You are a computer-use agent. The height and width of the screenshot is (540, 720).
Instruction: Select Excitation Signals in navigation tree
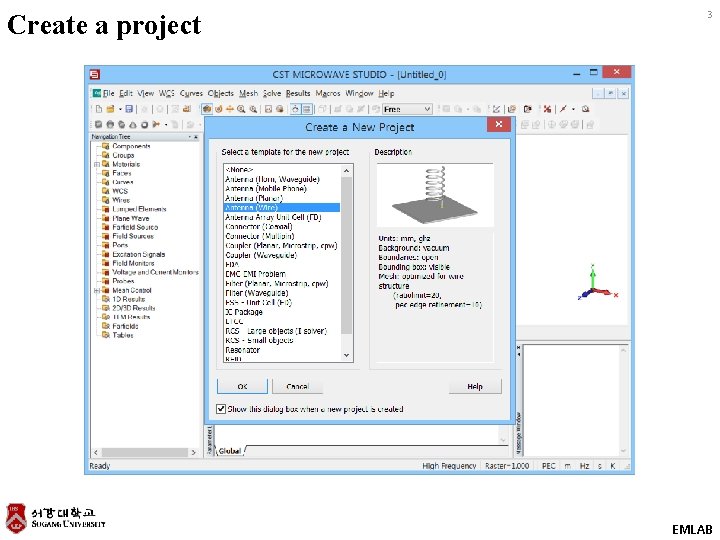coord(138,254)
